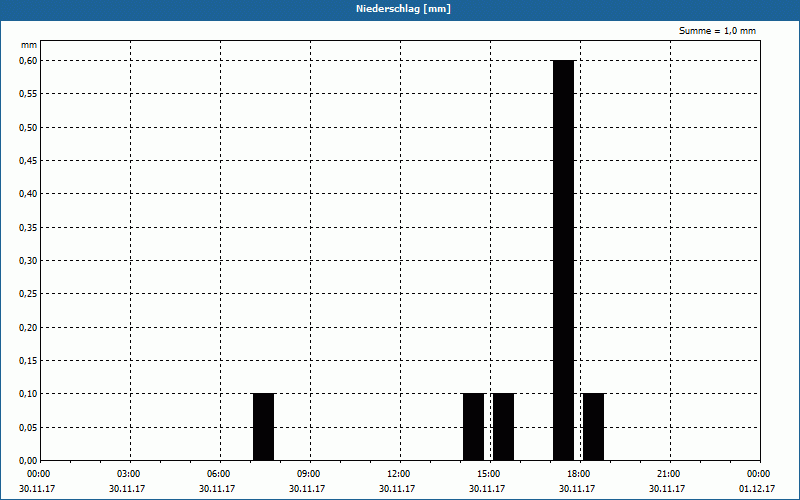Click the '01.12.17' date label
Viewport: 800px width, 500px height.
point(757,488)
